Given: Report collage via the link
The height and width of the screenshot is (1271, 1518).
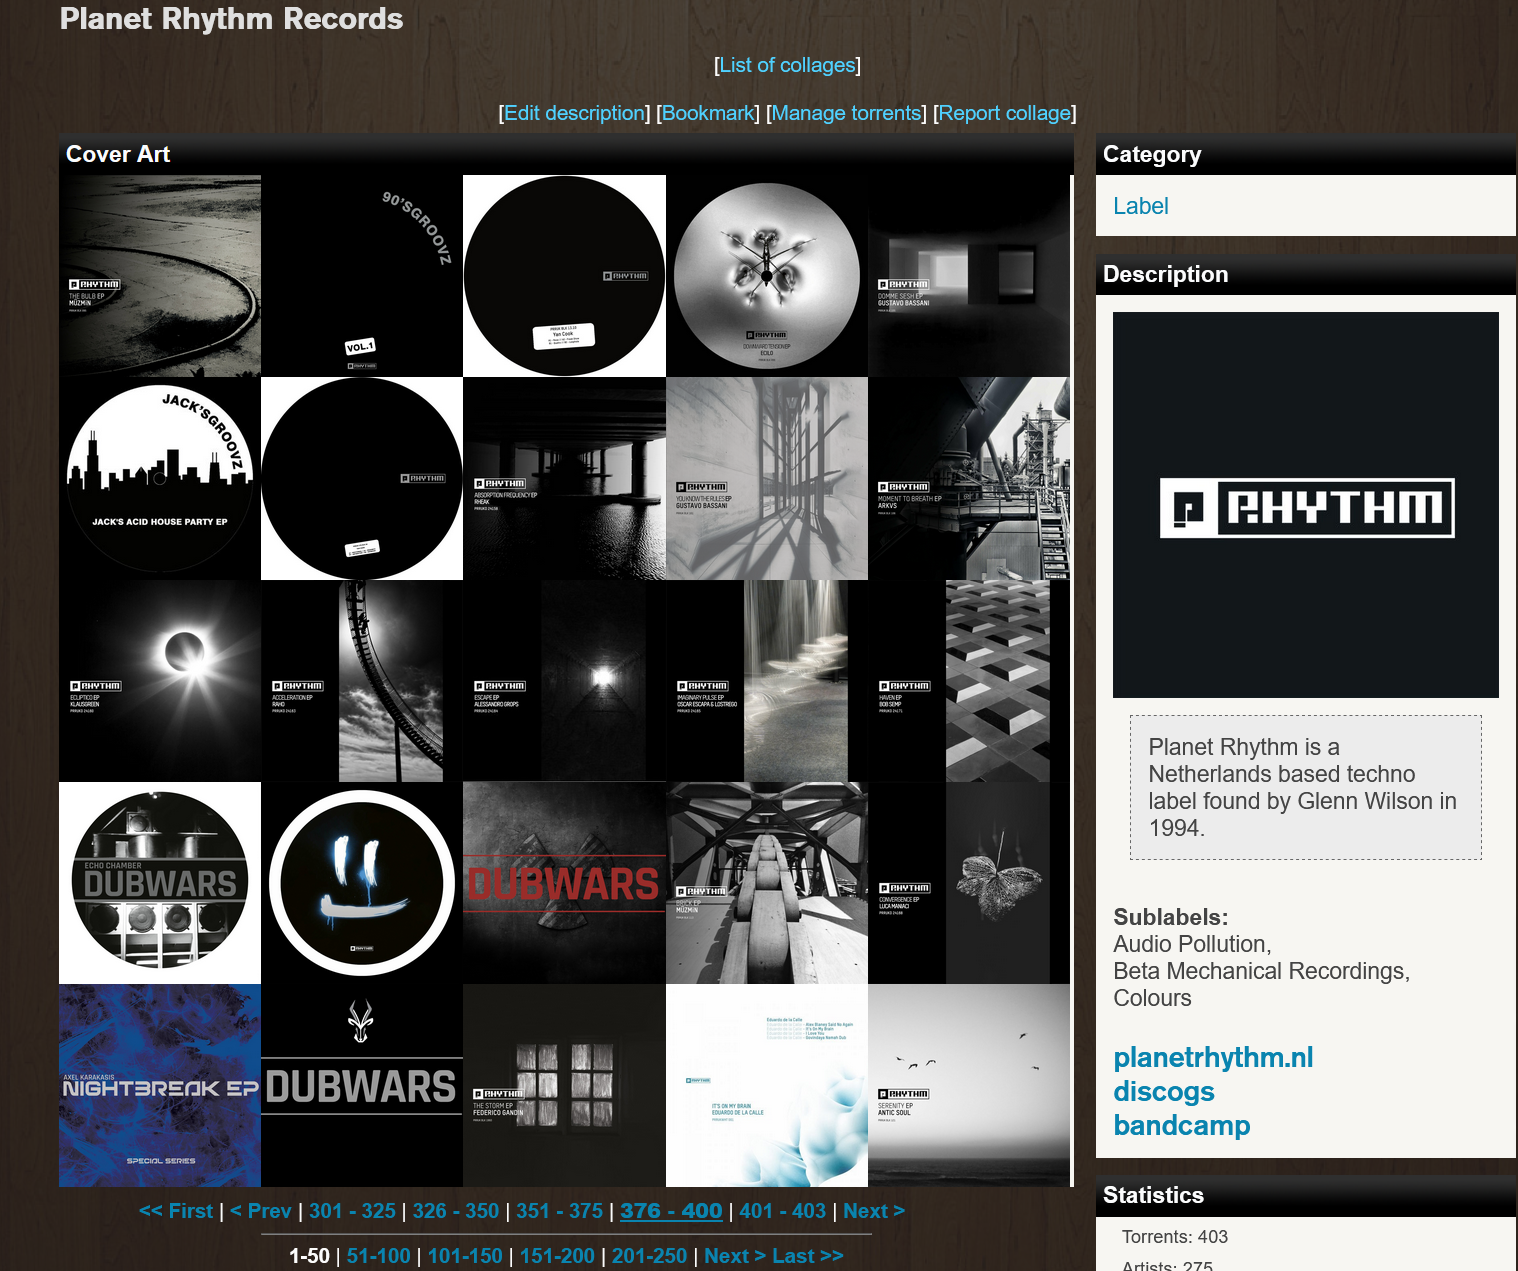Looking at the screenshot, I should click(1005, 113).
